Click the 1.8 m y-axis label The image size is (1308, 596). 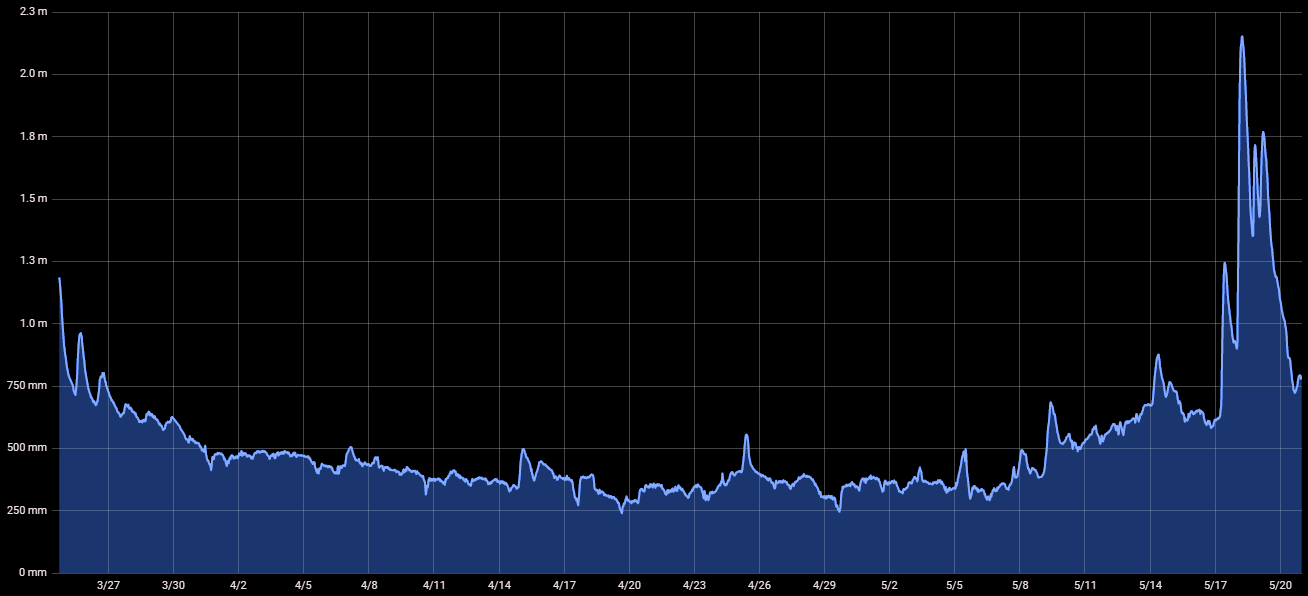34,136
